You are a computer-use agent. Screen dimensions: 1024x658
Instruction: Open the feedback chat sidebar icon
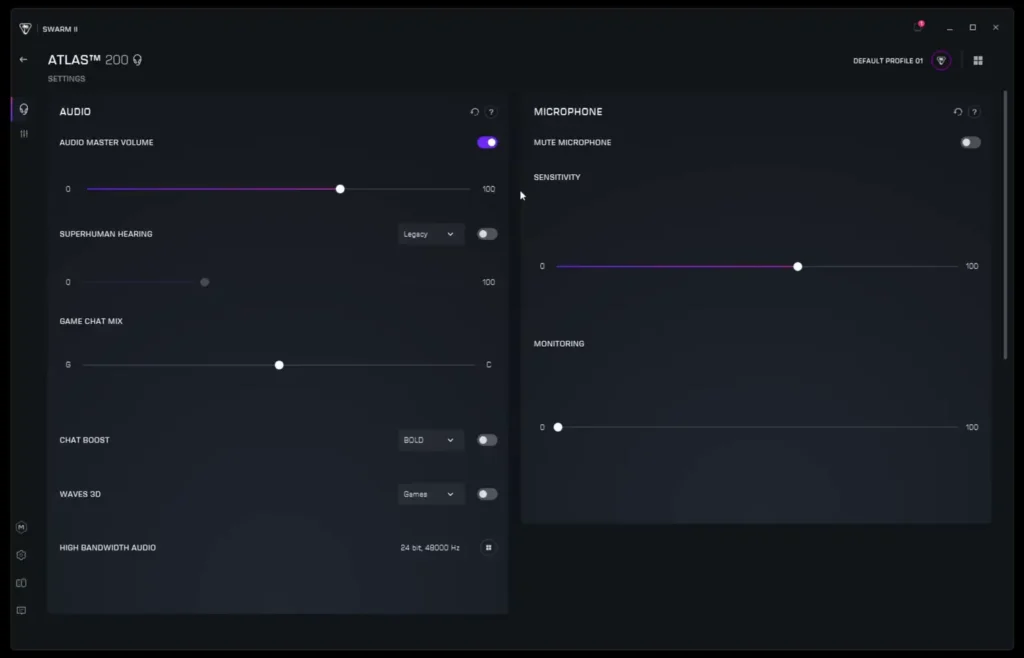tap(22, 610)
